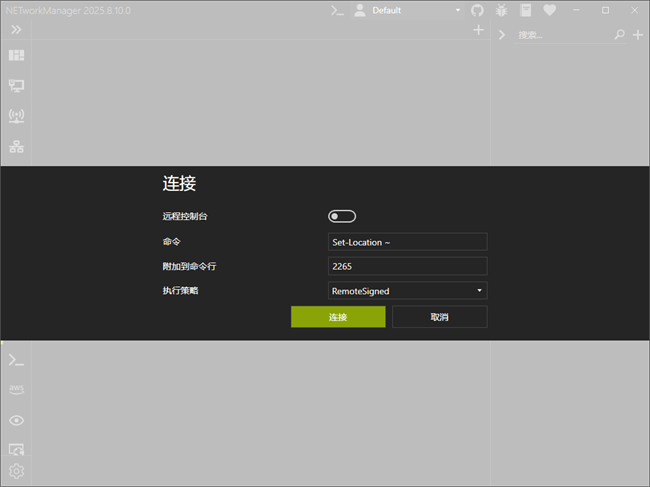650x487 pixels.
Task: Open the WiFi sidebar icon
Action: (x=16, y=116)
